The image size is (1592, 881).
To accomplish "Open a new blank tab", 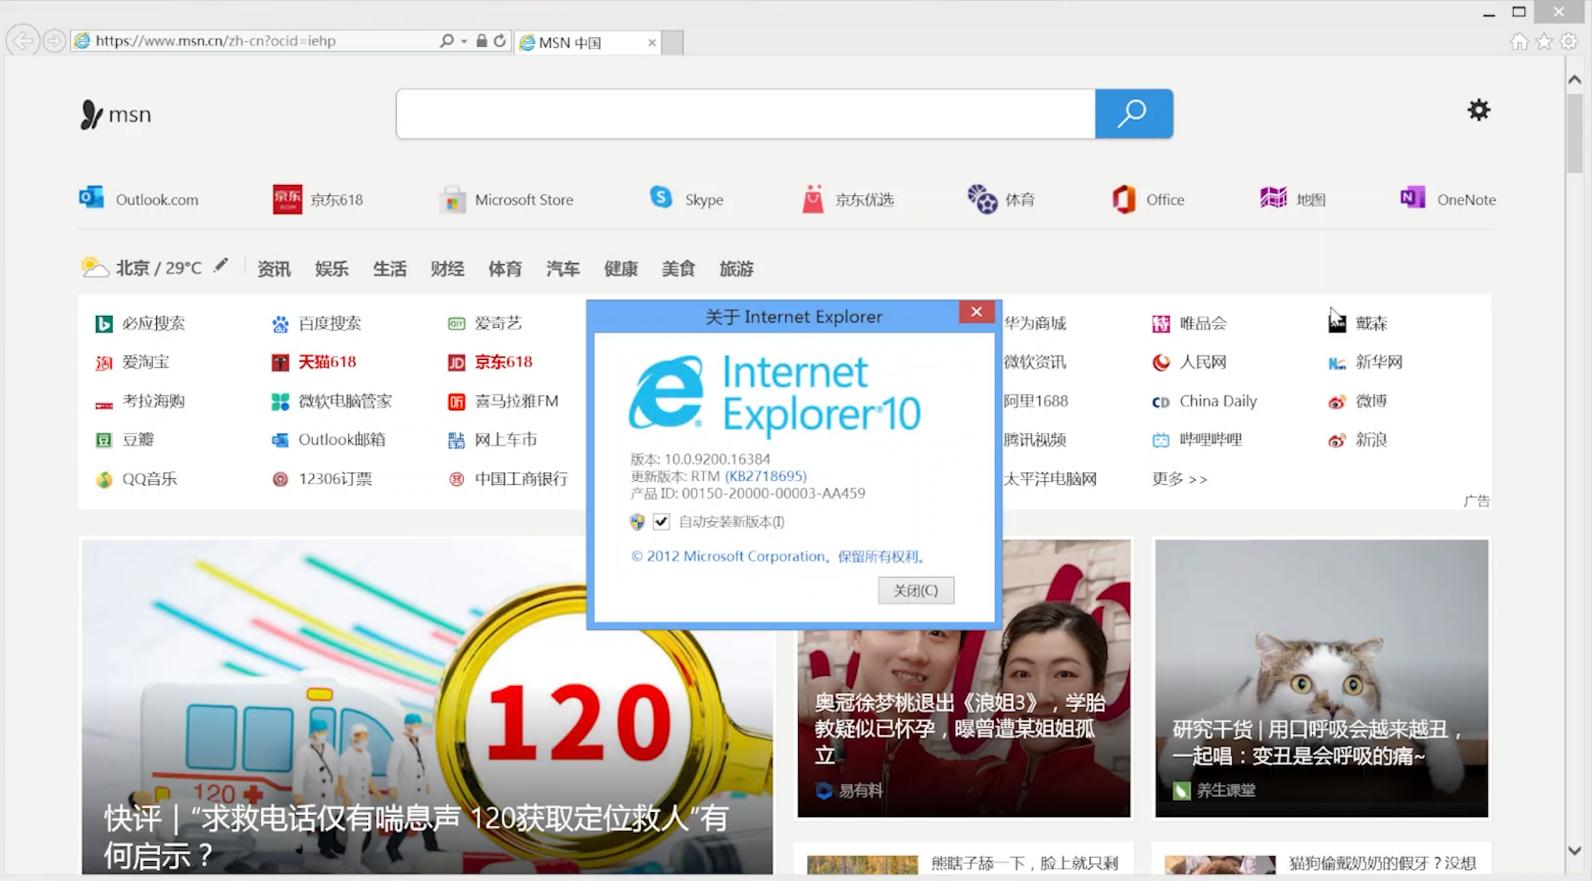I will coord(674,42).
